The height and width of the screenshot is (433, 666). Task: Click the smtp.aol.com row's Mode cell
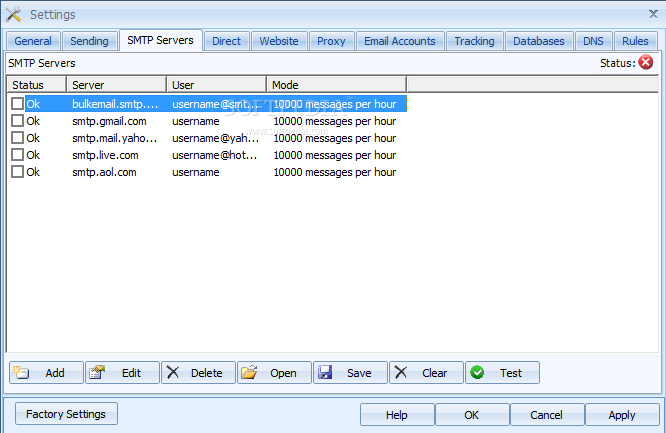pos(335,172)
